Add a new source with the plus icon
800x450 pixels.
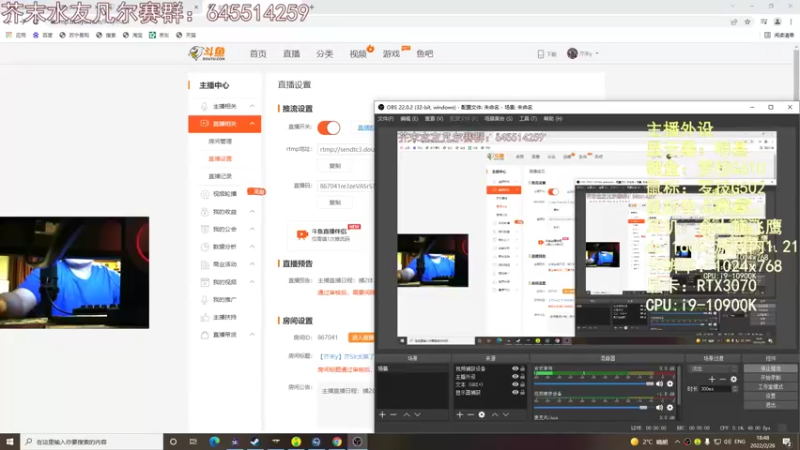460,415
